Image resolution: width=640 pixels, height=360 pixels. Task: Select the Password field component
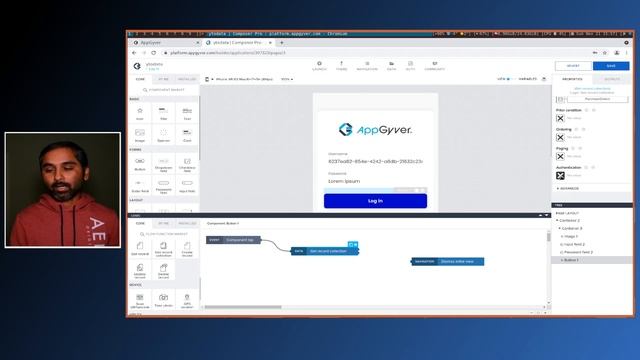click(163, 186)
